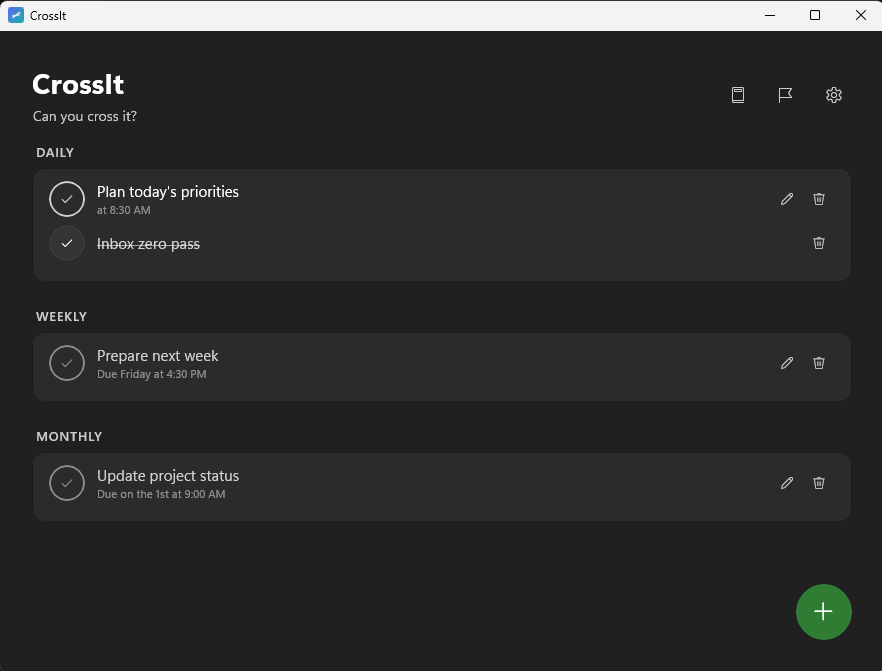Delete "Inbox zero pass" with the trash icon
Screen dimensions: 882x671
(x=818, y=243)
